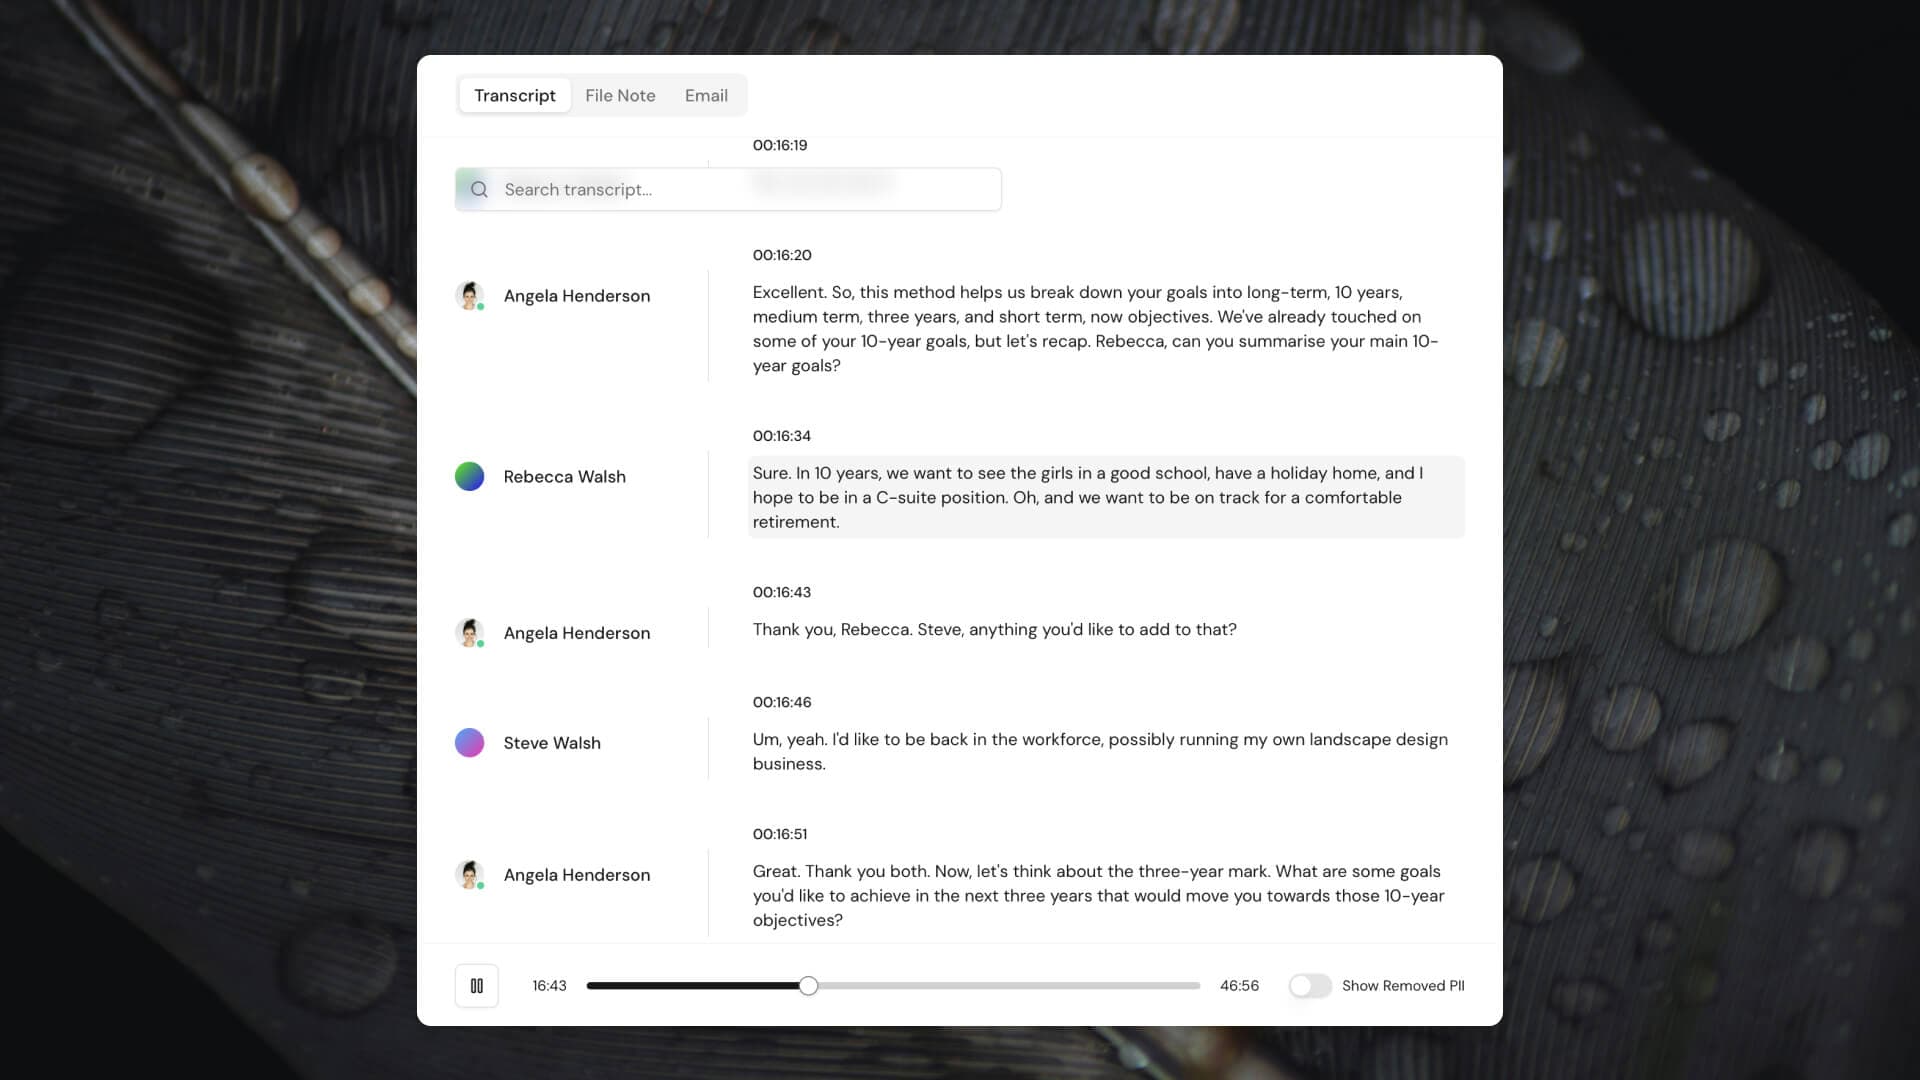Click the playback progress slider handle
The image size is (1920, 1080).
pyautogui.click(x=808, y=986)
